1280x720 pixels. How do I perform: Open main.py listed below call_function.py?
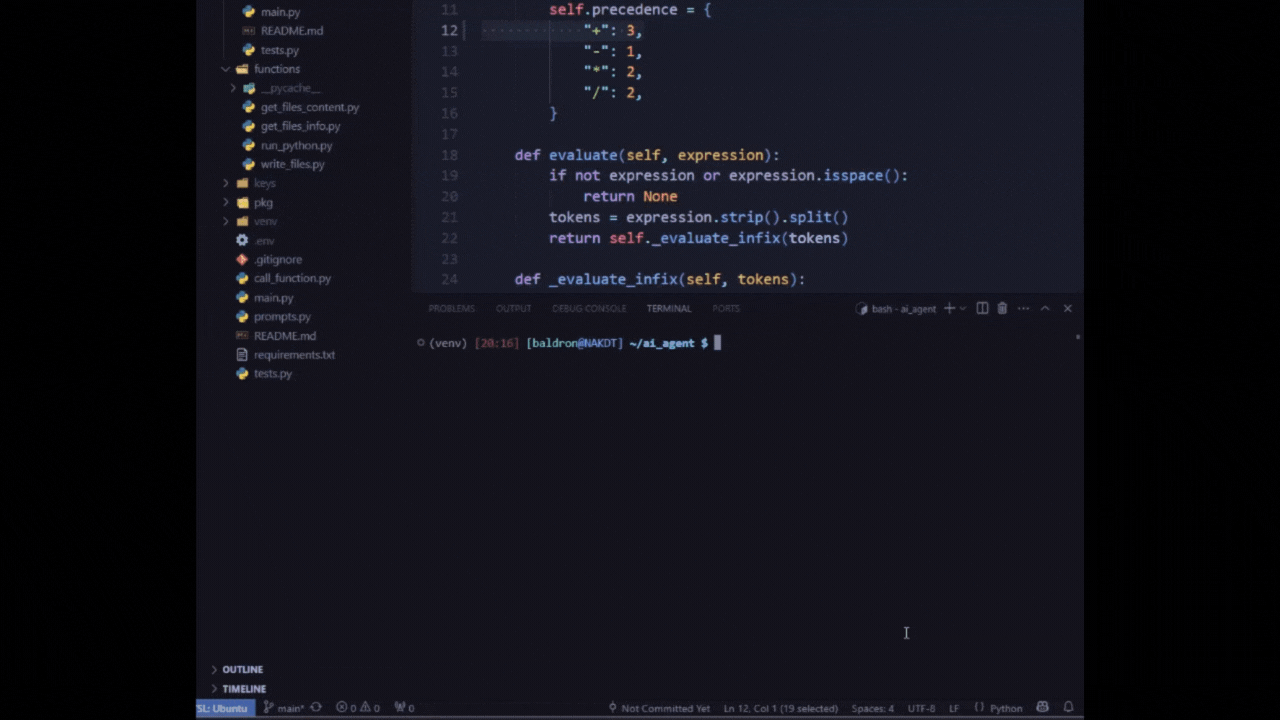273,297
